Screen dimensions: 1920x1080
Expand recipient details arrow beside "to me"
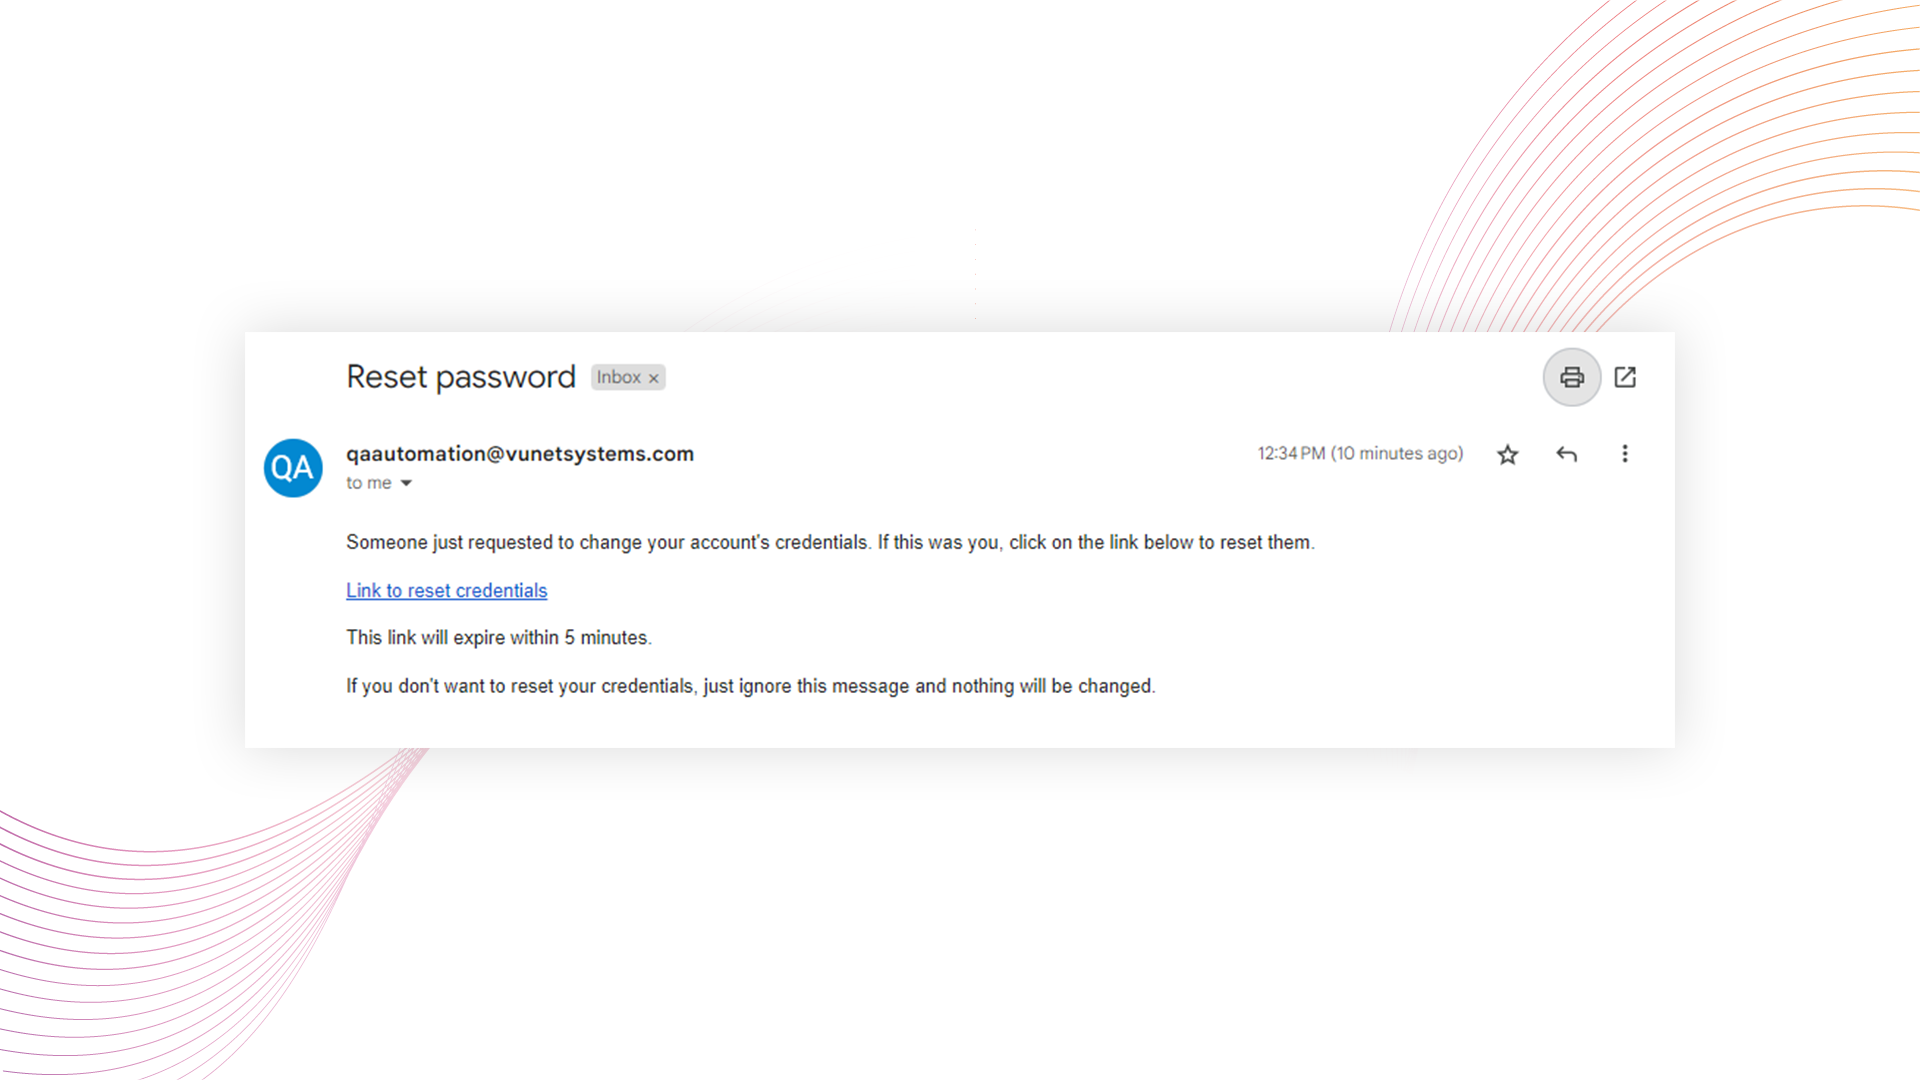pyautogui.click(x=406, y=483)
